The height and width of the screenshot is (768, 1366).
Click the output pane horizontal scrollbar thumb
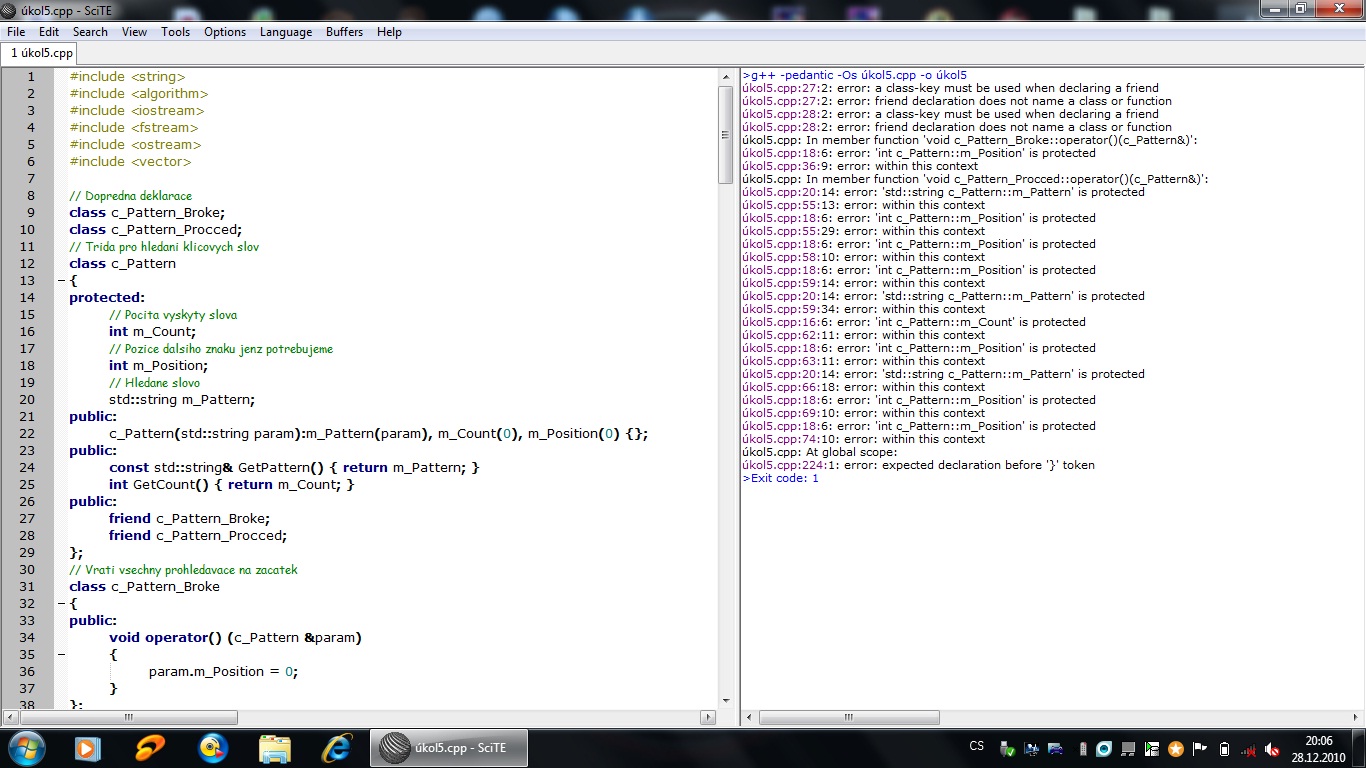[x=849, y=717]
